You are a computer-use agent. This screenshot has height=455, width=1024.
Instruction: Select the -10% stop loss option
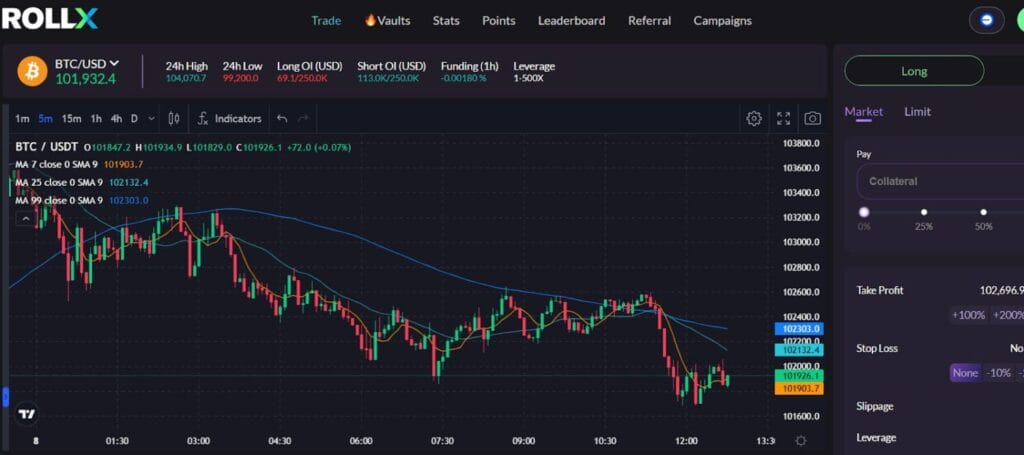[999, 373]
